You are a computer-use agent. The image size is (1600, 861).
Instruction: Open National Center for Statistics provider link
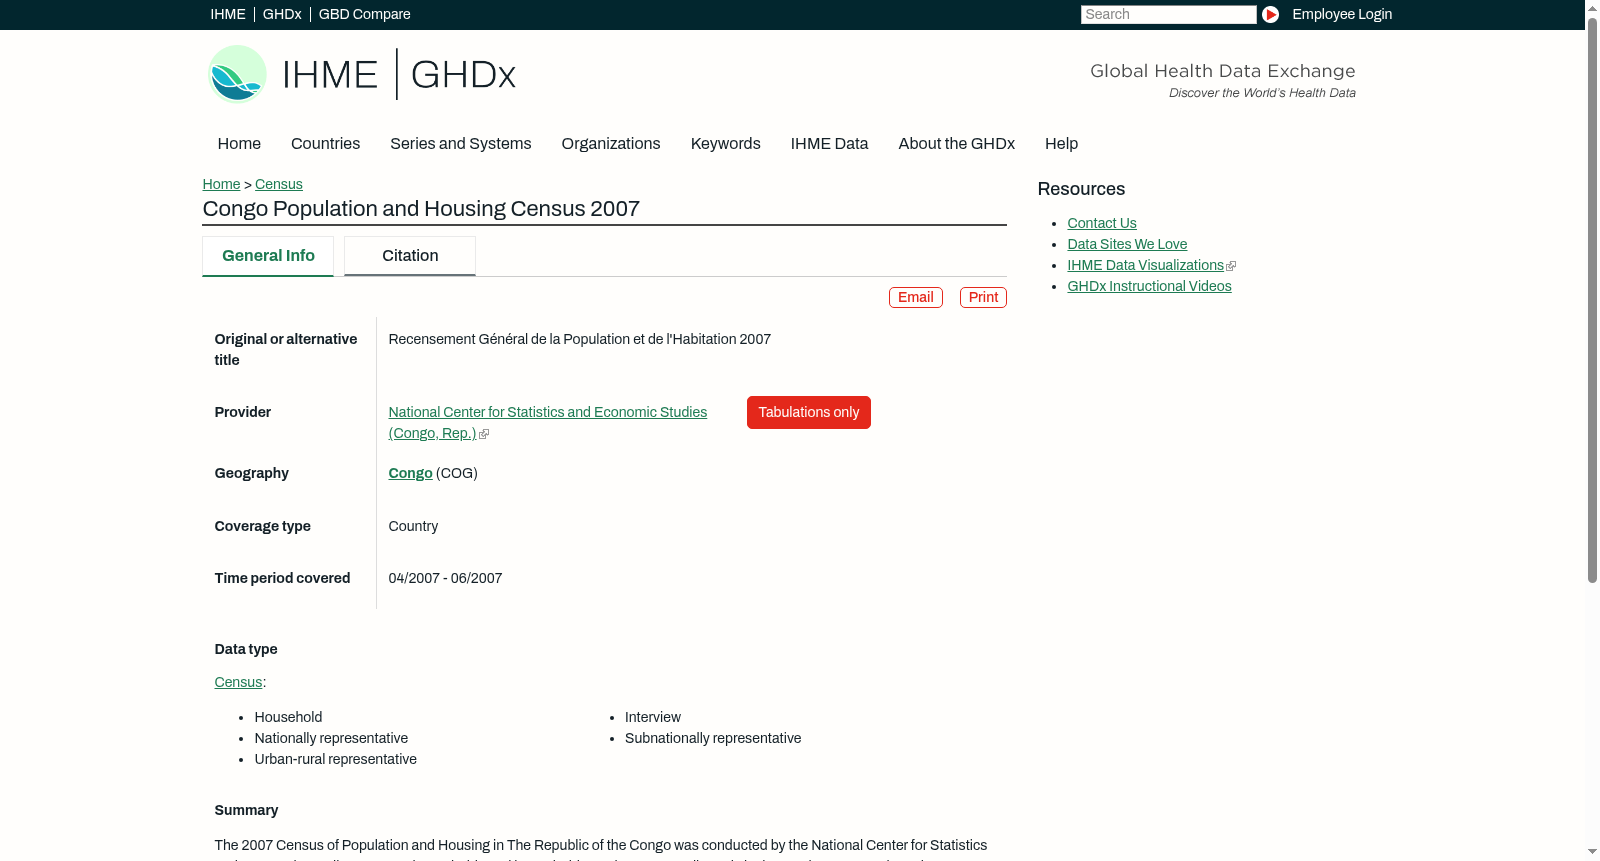point(548,422)
